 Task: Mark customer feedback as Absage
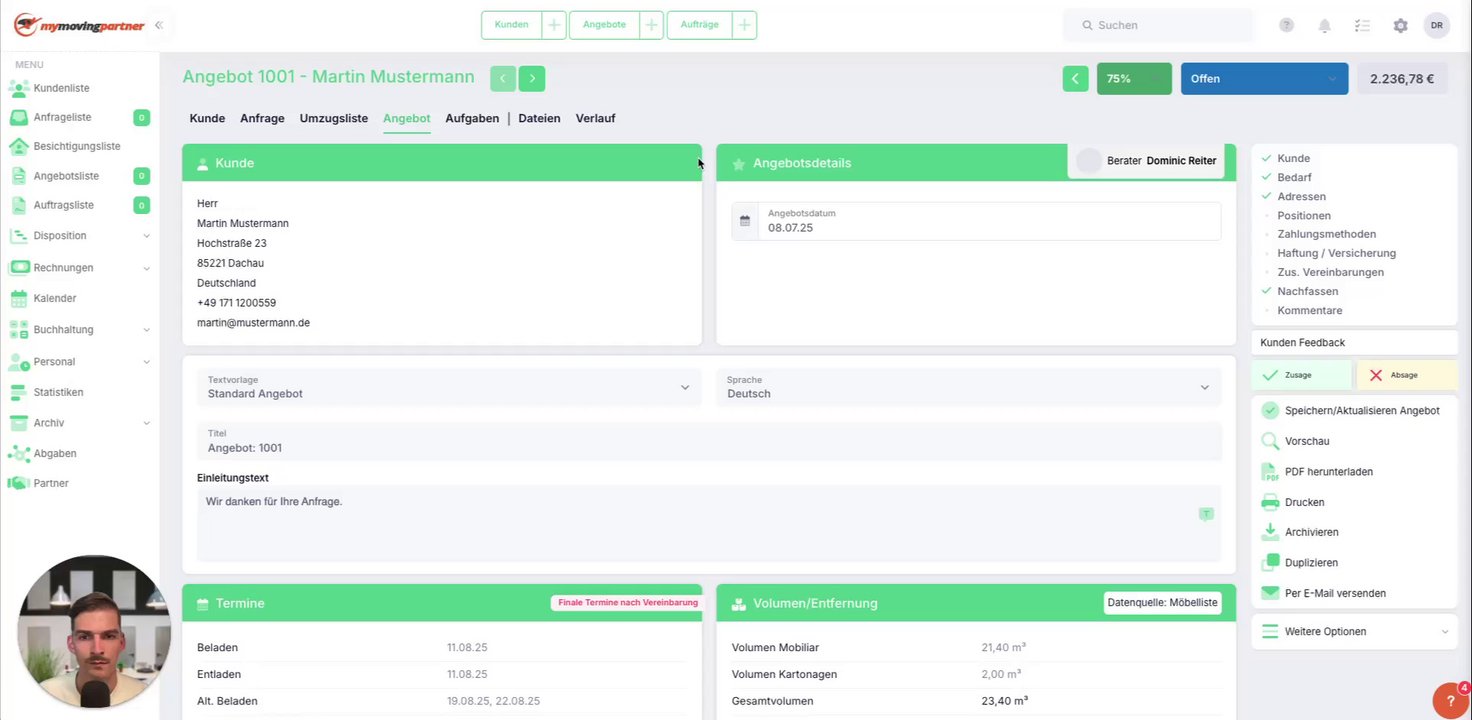pos(1407,375)
